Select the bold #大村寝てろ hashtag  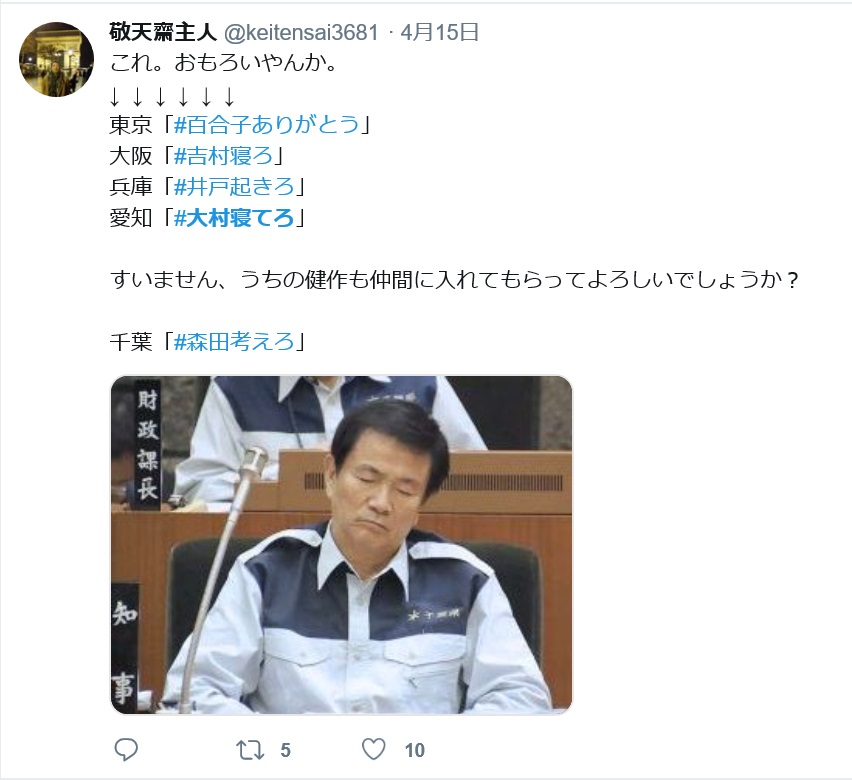234,218
